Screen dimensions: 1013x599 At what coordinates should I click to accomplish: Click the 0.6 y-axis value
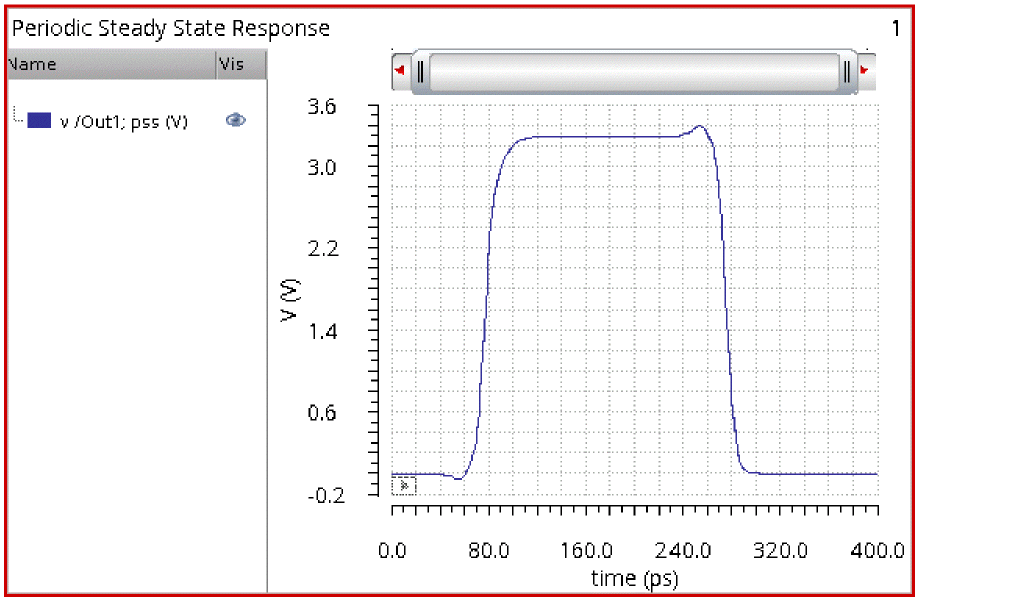tap(322, 413)
